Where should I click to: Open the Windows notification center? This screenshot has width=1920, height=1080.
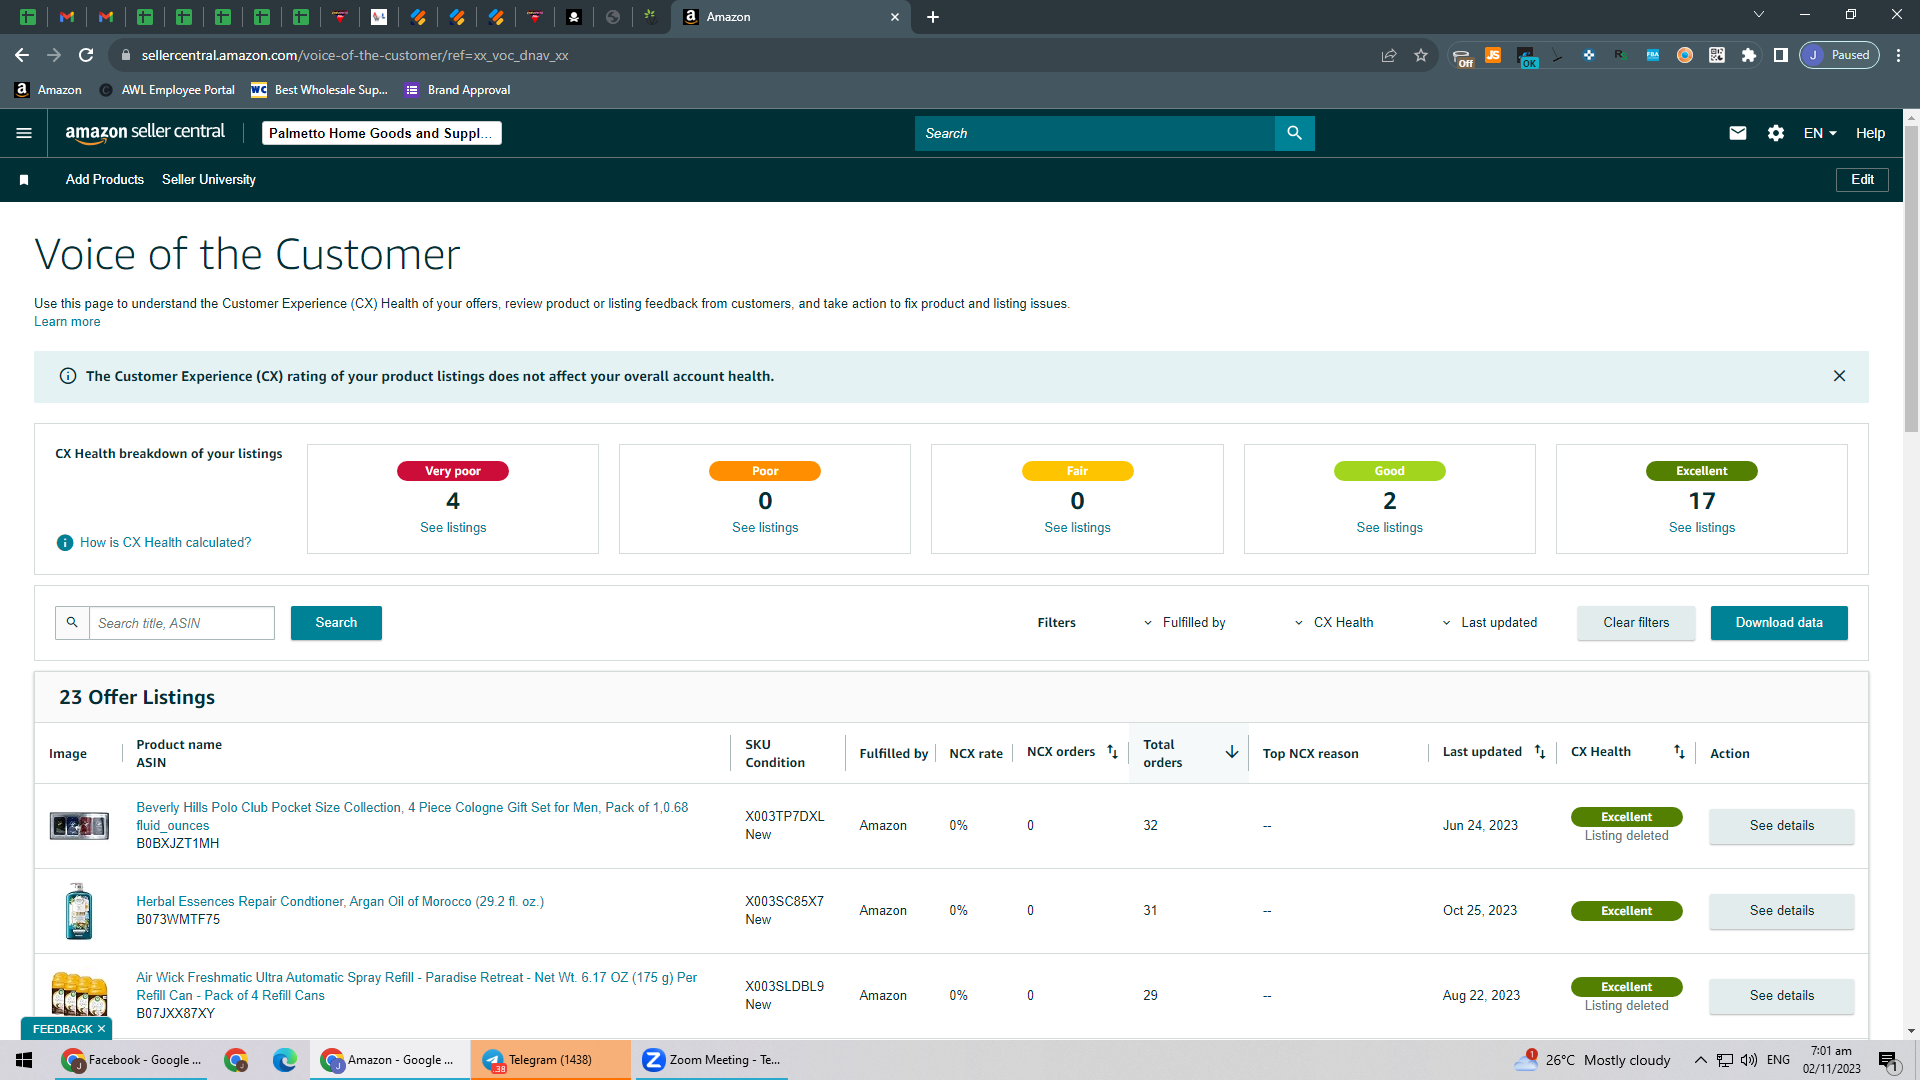pos(1888,1060)
